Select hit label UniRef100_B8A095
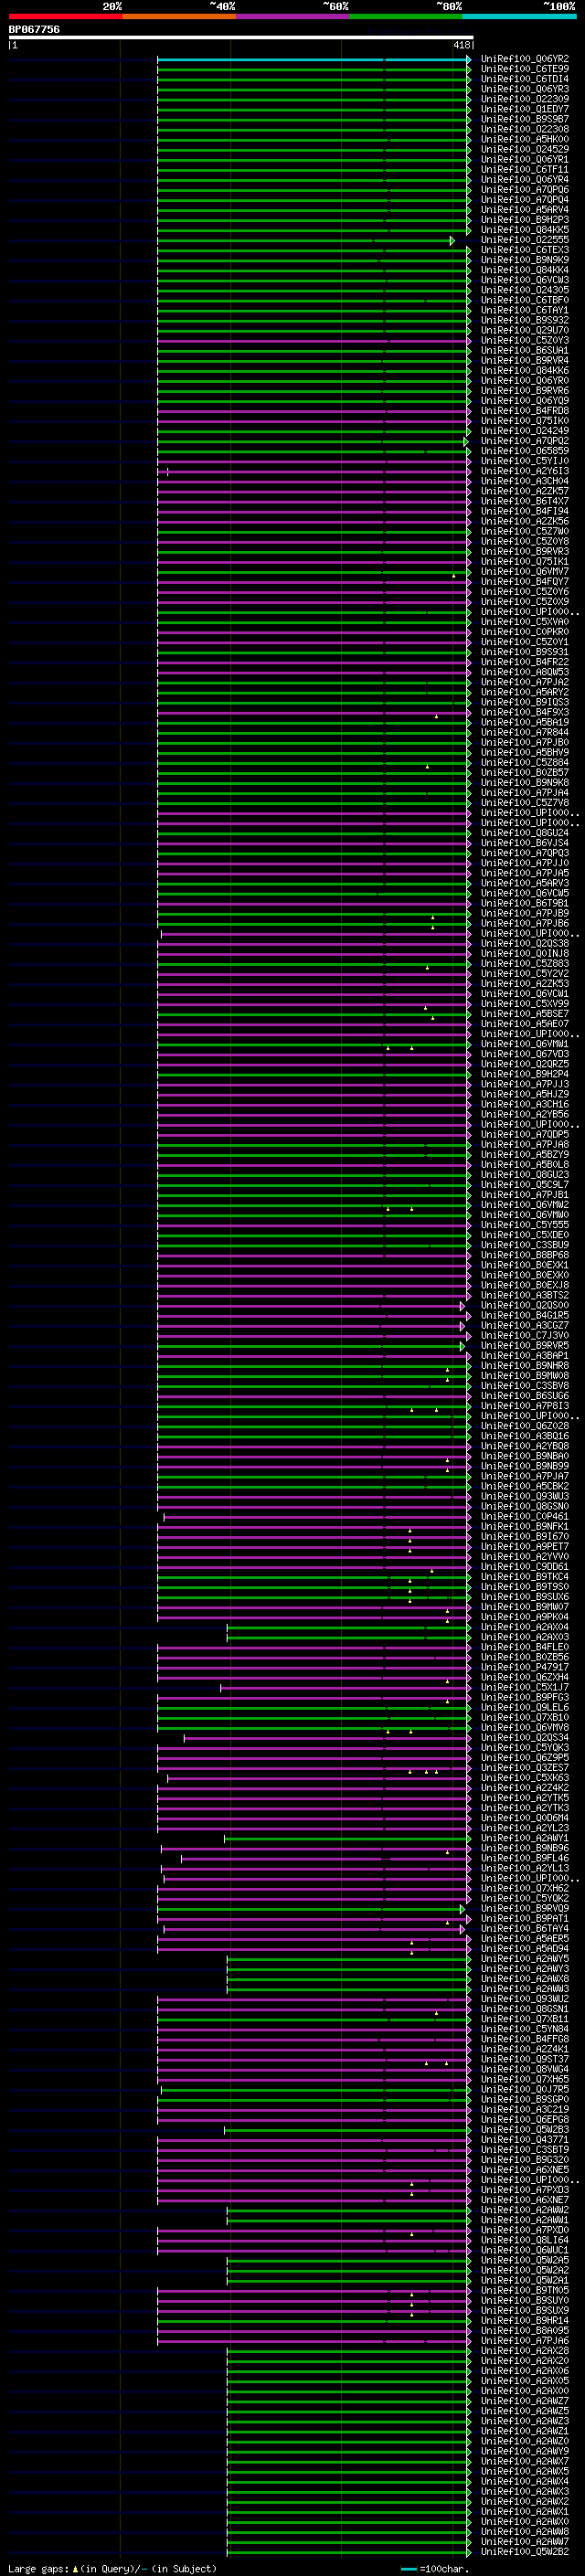This screenshot has width=585, height=2576. pos(525,2331)
